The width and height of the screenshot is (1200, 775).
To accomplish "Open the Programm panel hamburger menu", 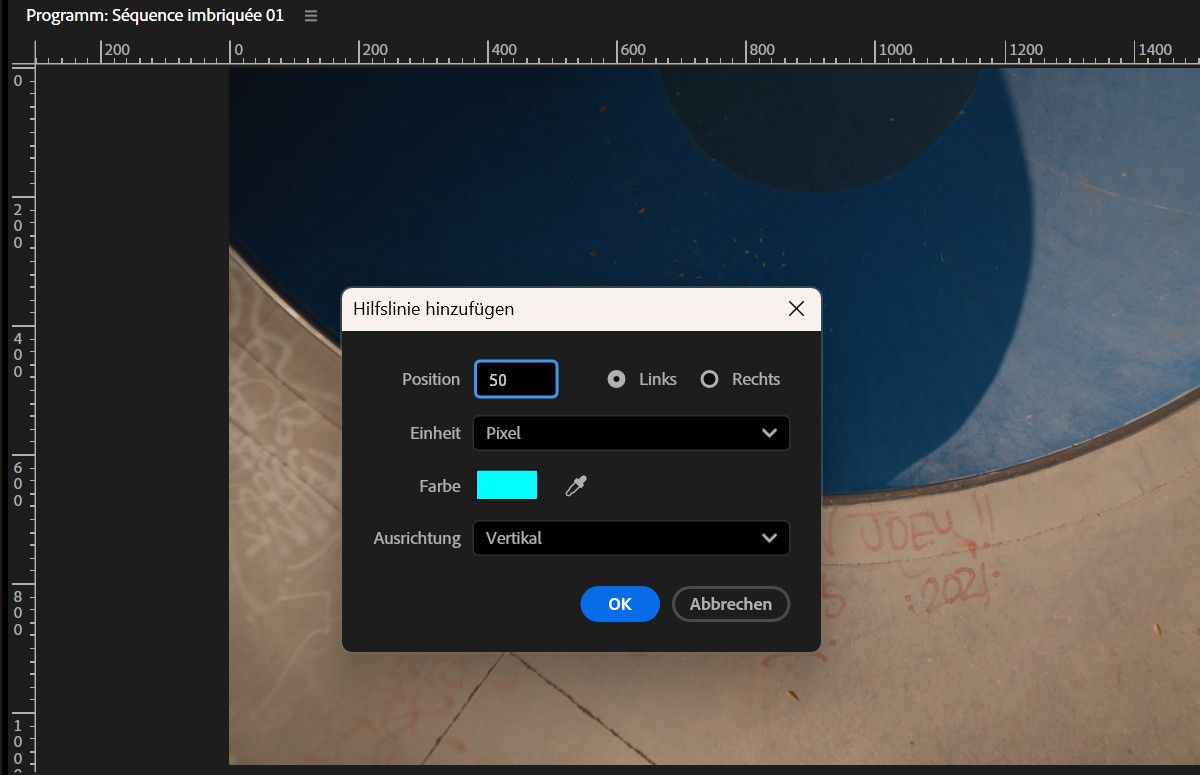I will click(311, 16).
